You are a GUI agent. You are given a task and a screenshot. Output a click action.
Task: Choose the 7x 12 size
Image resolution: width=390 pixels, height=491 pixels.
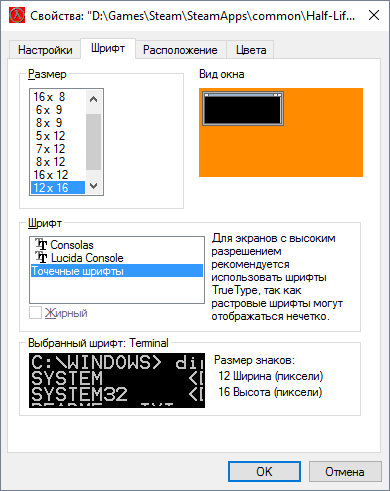pyautogui.click(x=58, y=149)
